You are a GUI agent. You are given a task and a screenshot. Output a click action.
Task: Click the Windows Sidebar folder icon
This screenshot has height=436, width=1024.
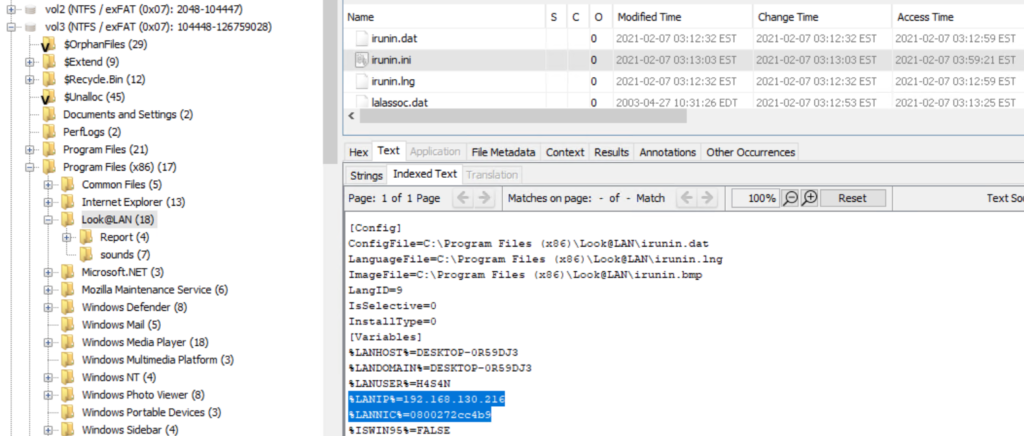pyautogui.click(x=68, y=429)
